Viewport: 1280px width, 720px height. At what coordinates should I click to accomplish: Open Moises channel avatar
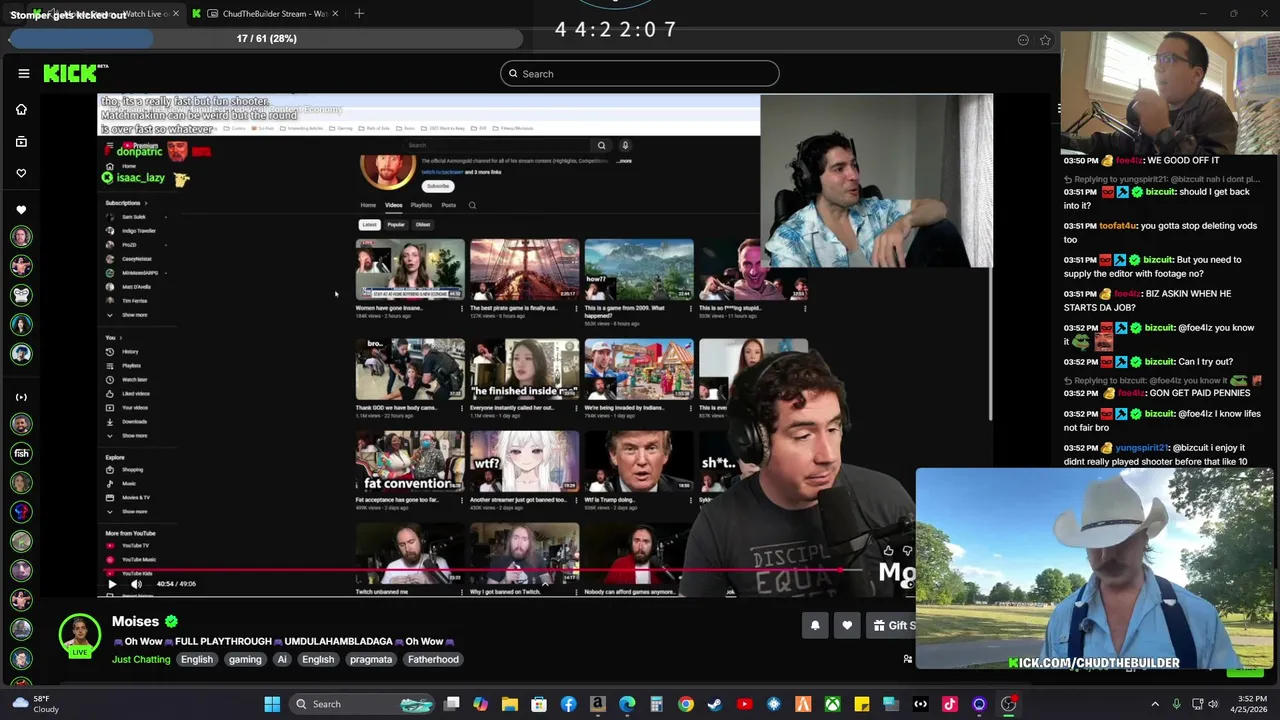(79, 636)
